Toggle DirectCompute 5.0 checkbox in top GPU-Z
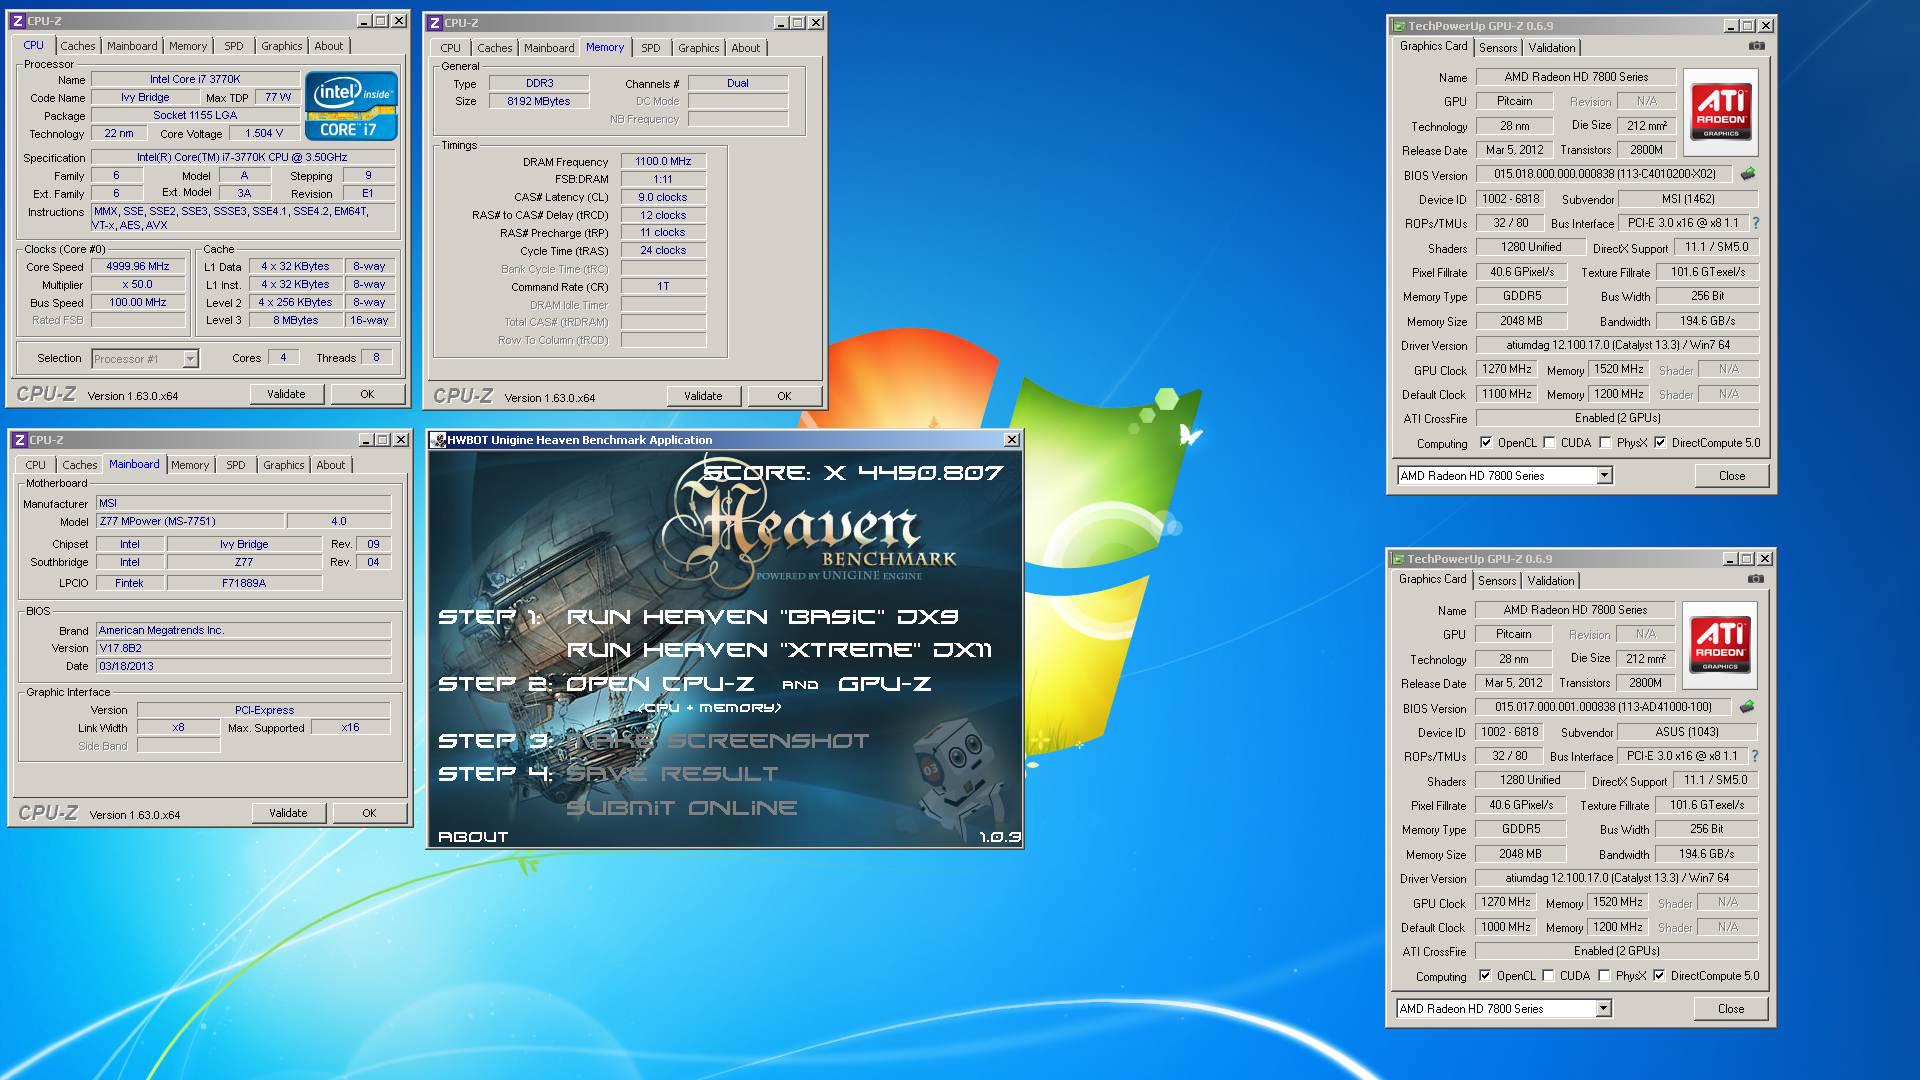 (1661, 443)
